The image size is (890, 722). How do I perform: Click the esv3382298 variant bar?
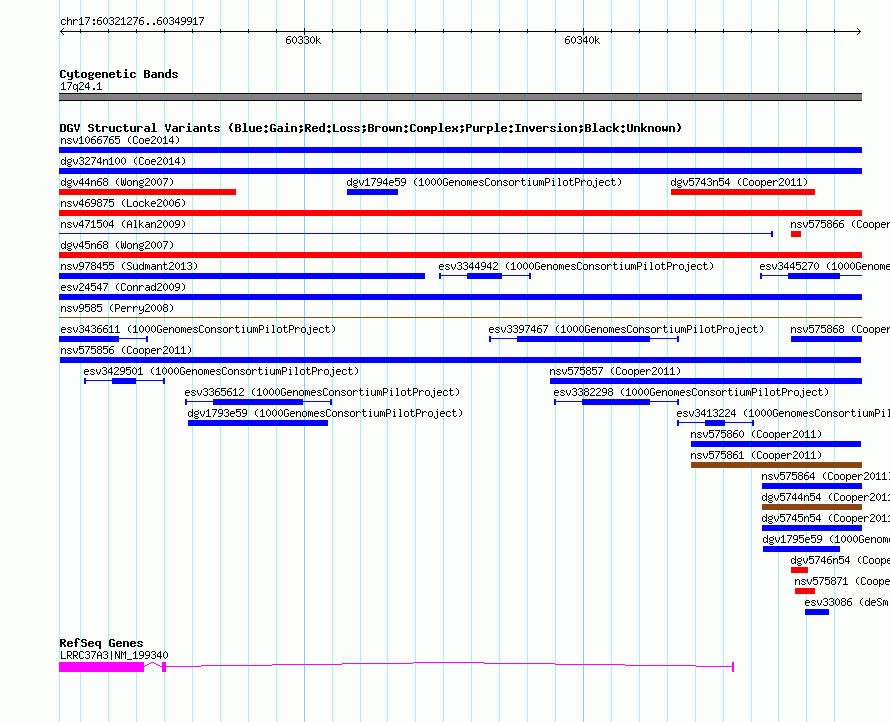click(616, 402)
